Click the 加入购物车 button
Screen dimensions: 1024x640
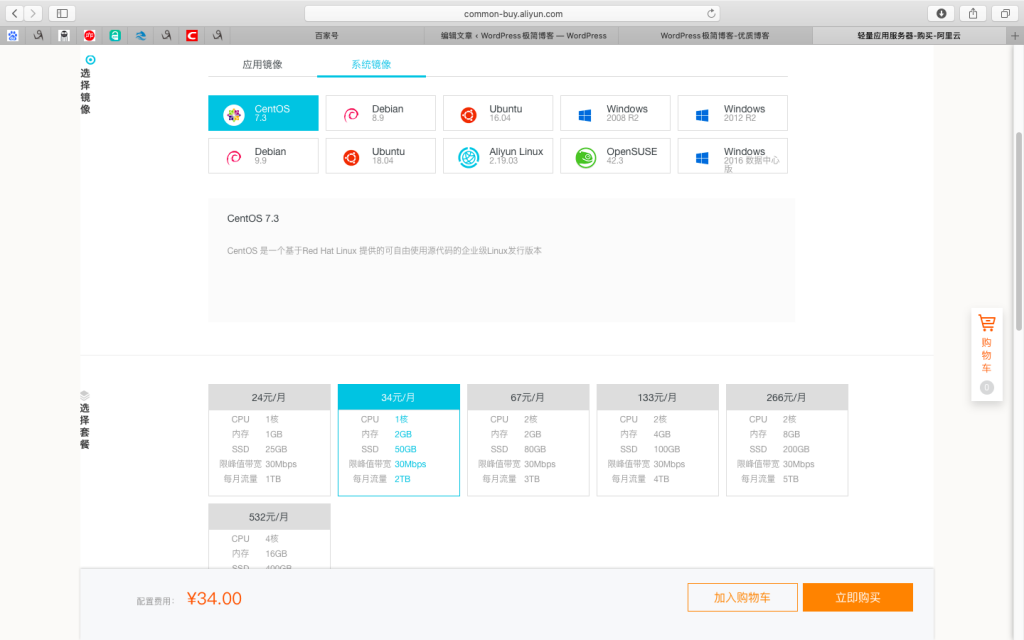point(743,598)
